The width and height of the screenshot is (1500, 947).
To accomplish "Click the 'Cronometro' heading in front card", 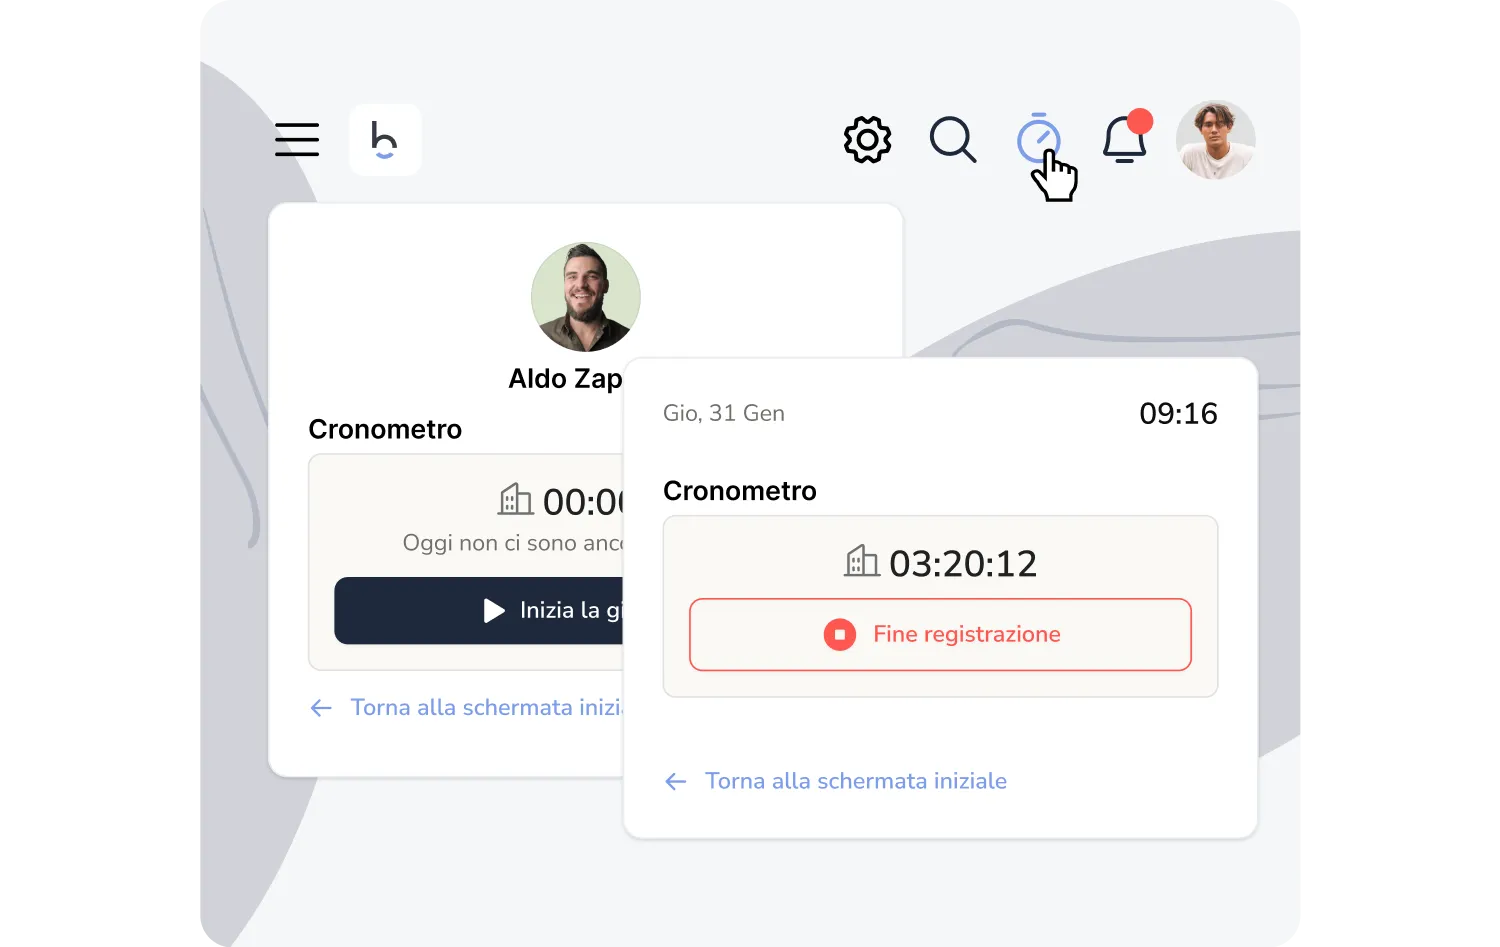I will pos(740,491).
